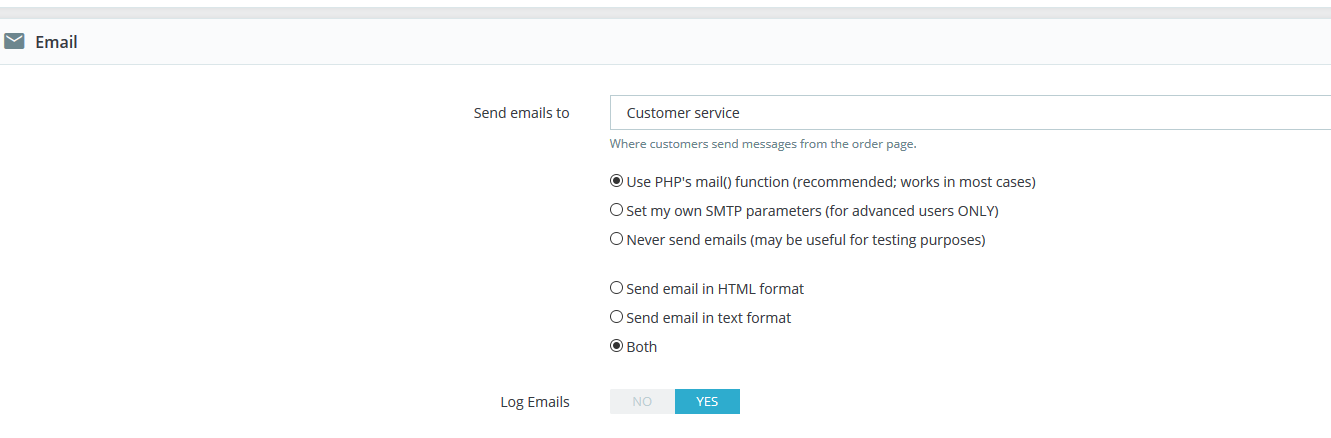Select the Never send emails radio circle

(617, 240)
